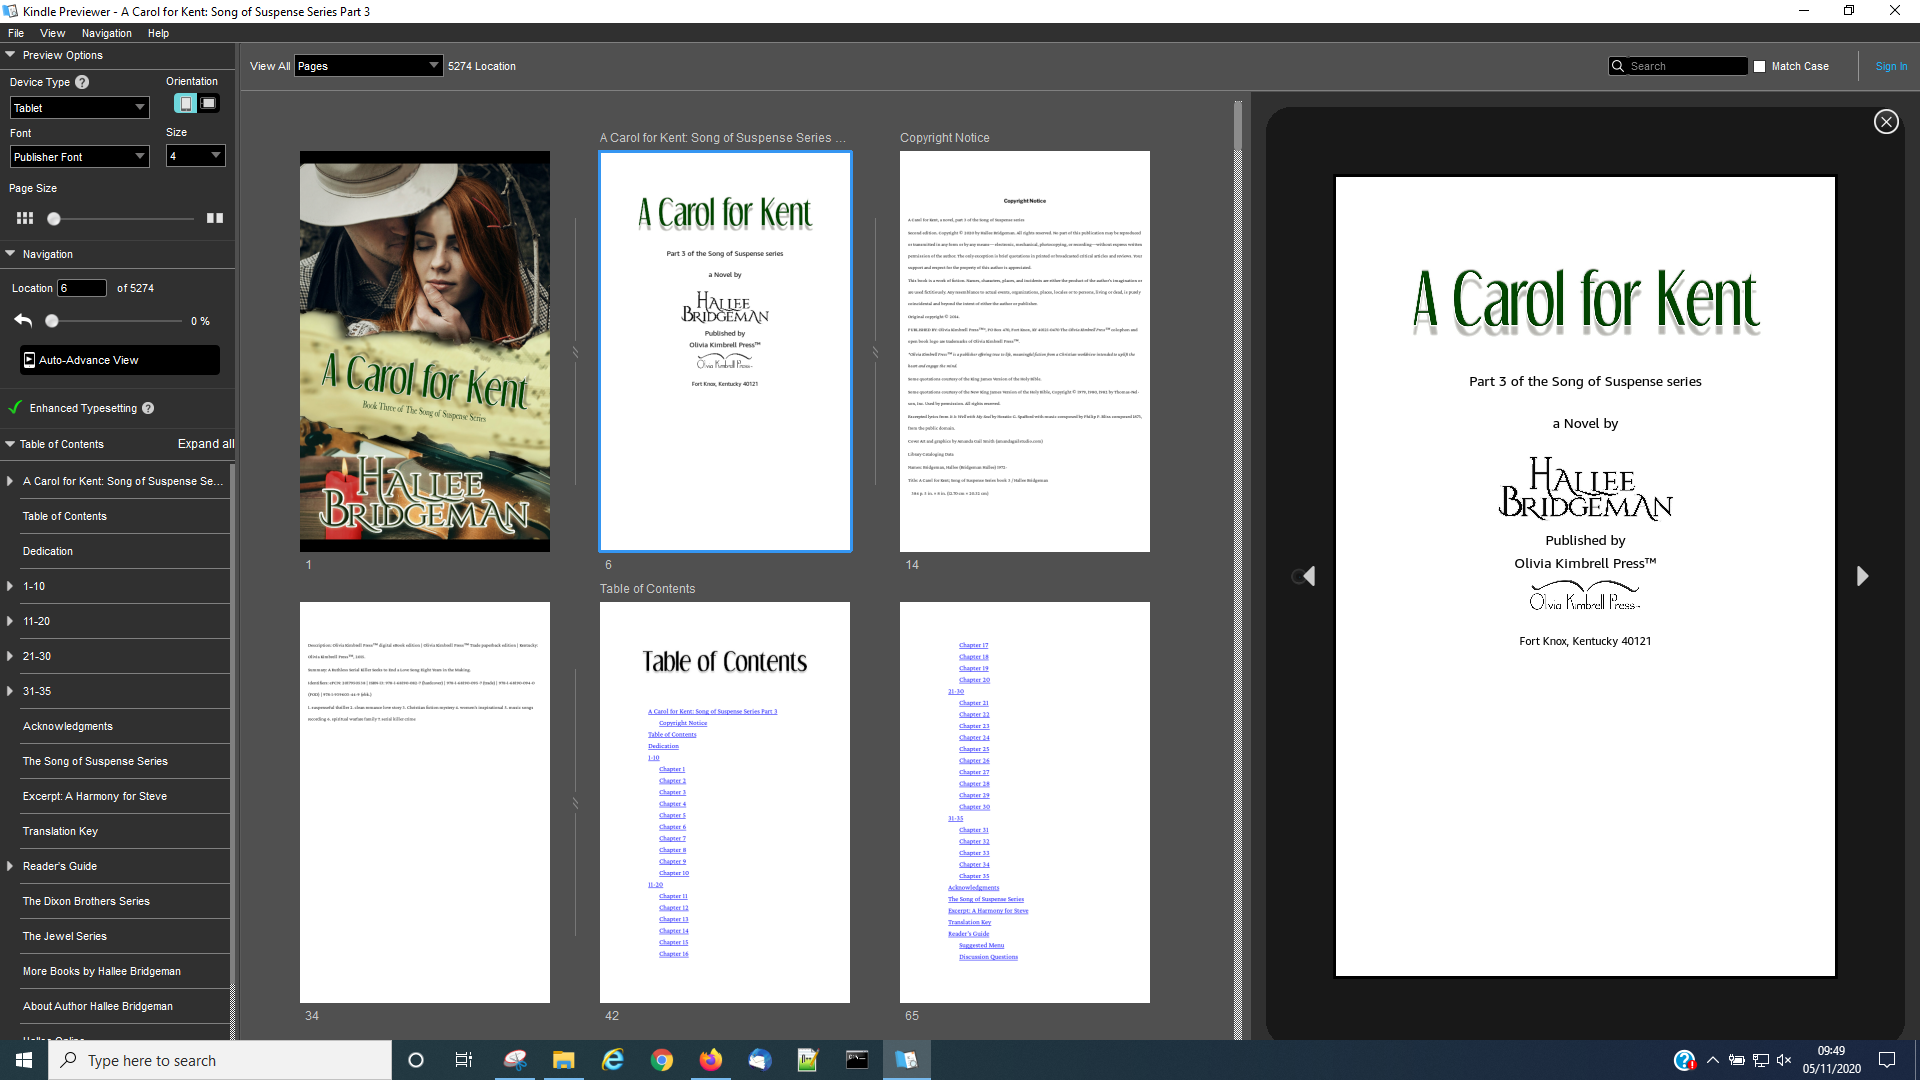Open the Publisher Font dropdown
The image size is (1920, 1080).
tap(79, 157)
